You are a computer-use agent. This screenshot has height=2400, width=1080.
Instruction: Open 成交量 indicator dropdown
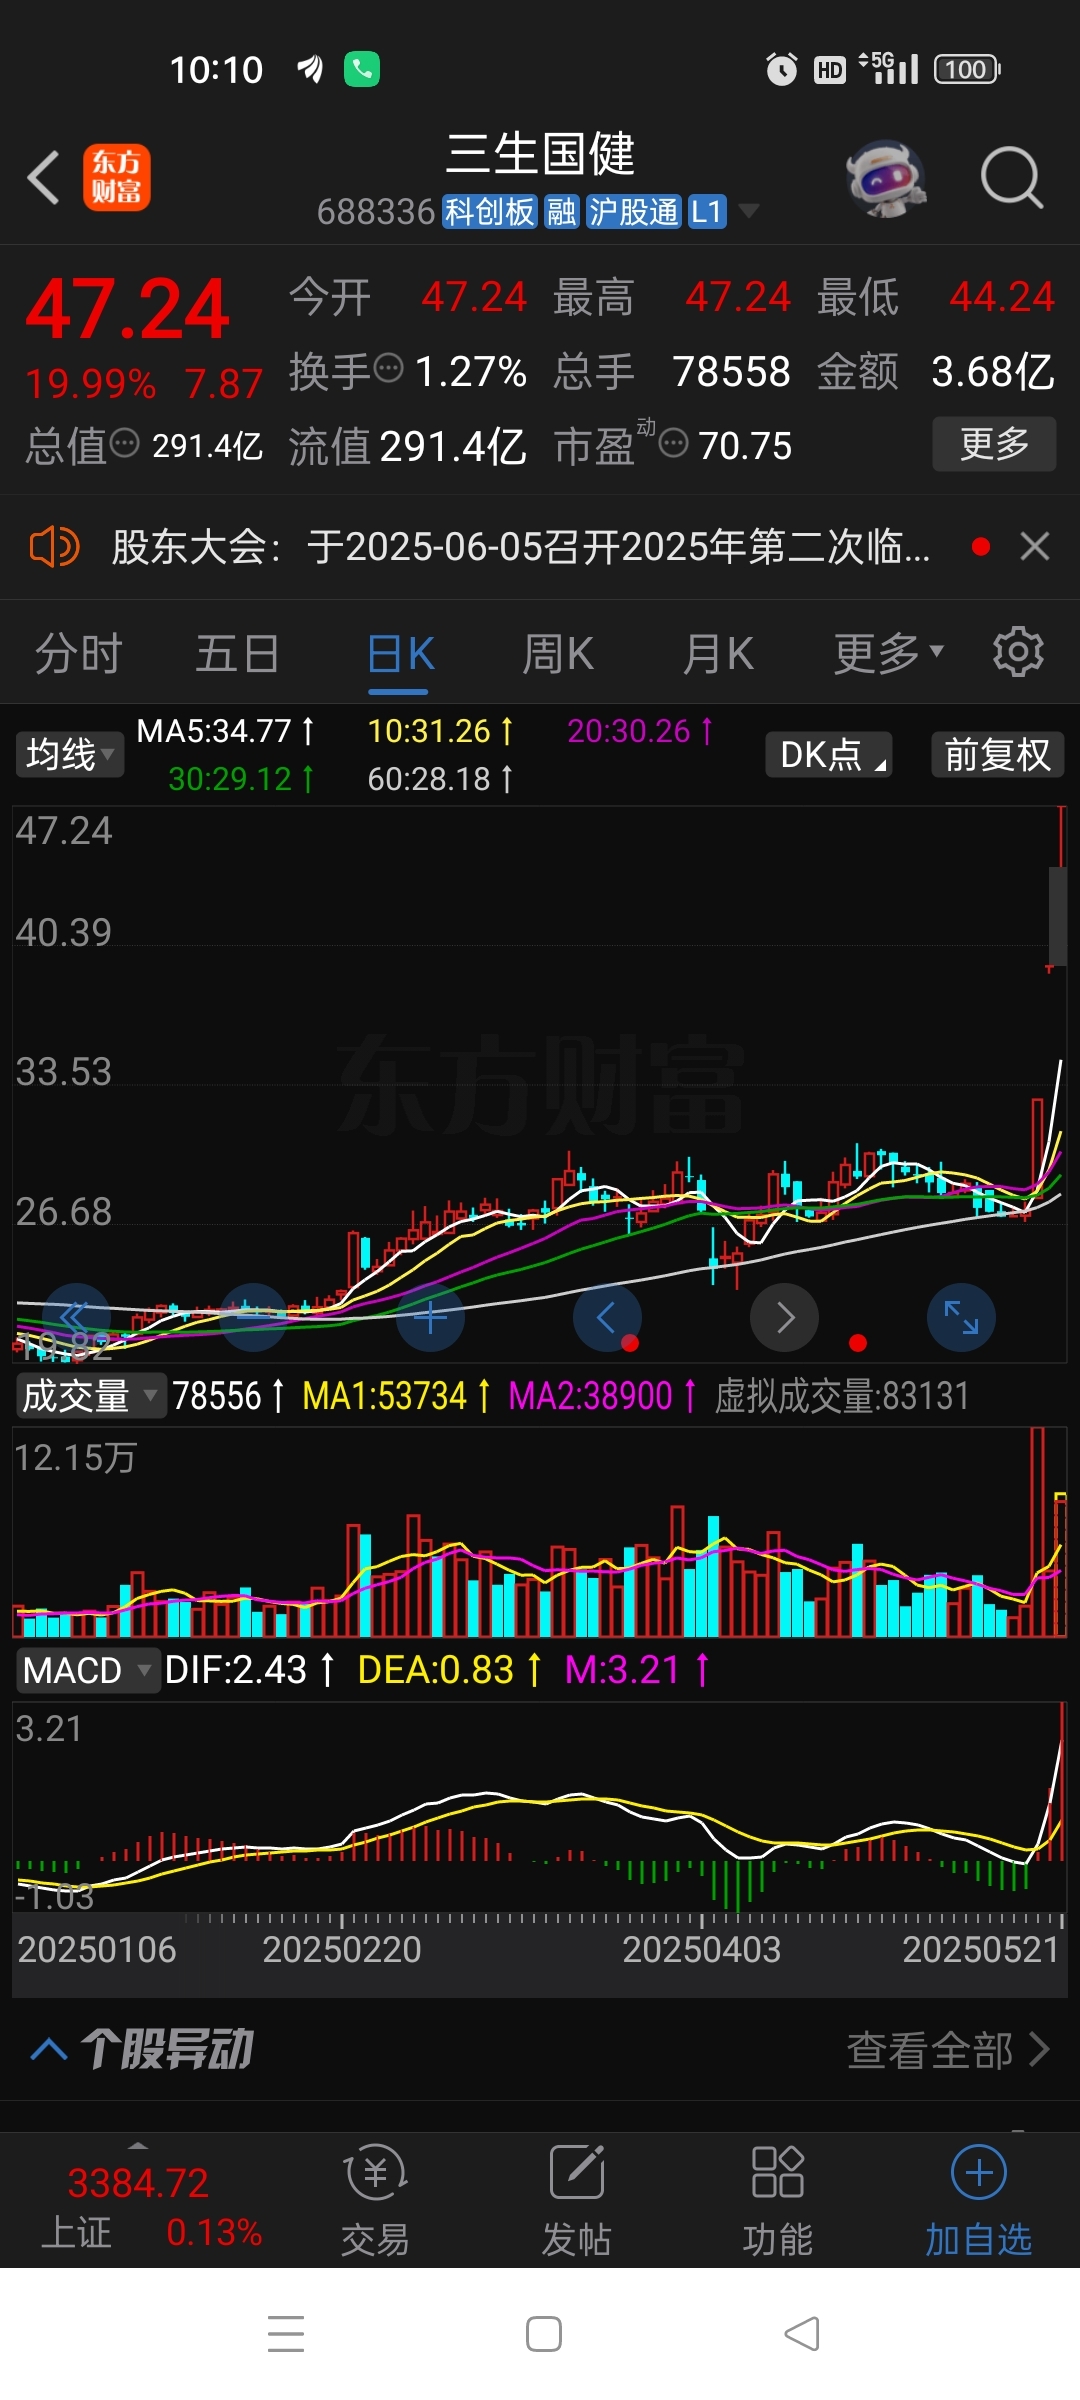tap(90, 1395)
